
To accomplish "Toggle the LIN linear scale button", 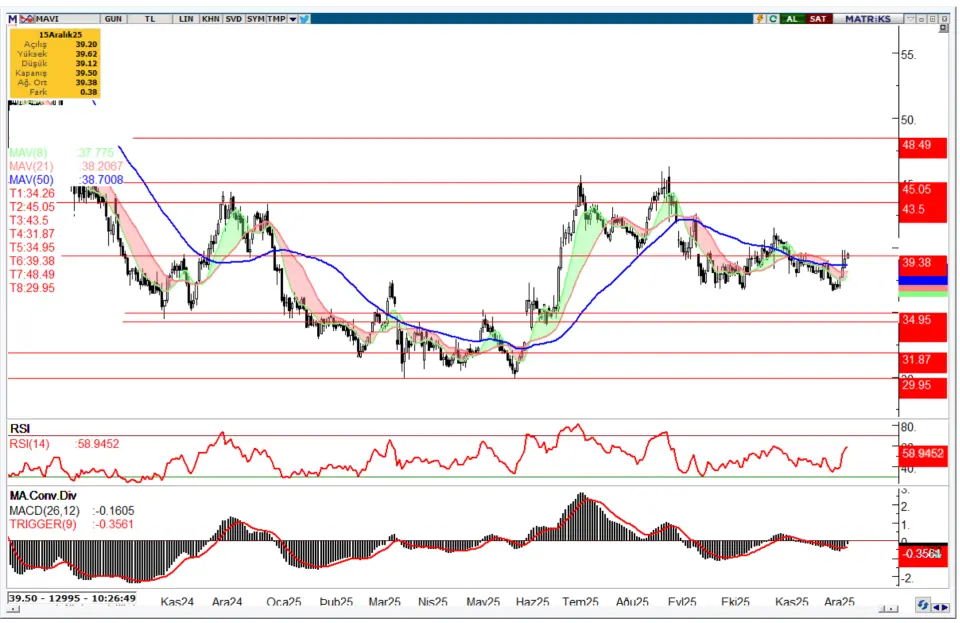I will (185, 19).
